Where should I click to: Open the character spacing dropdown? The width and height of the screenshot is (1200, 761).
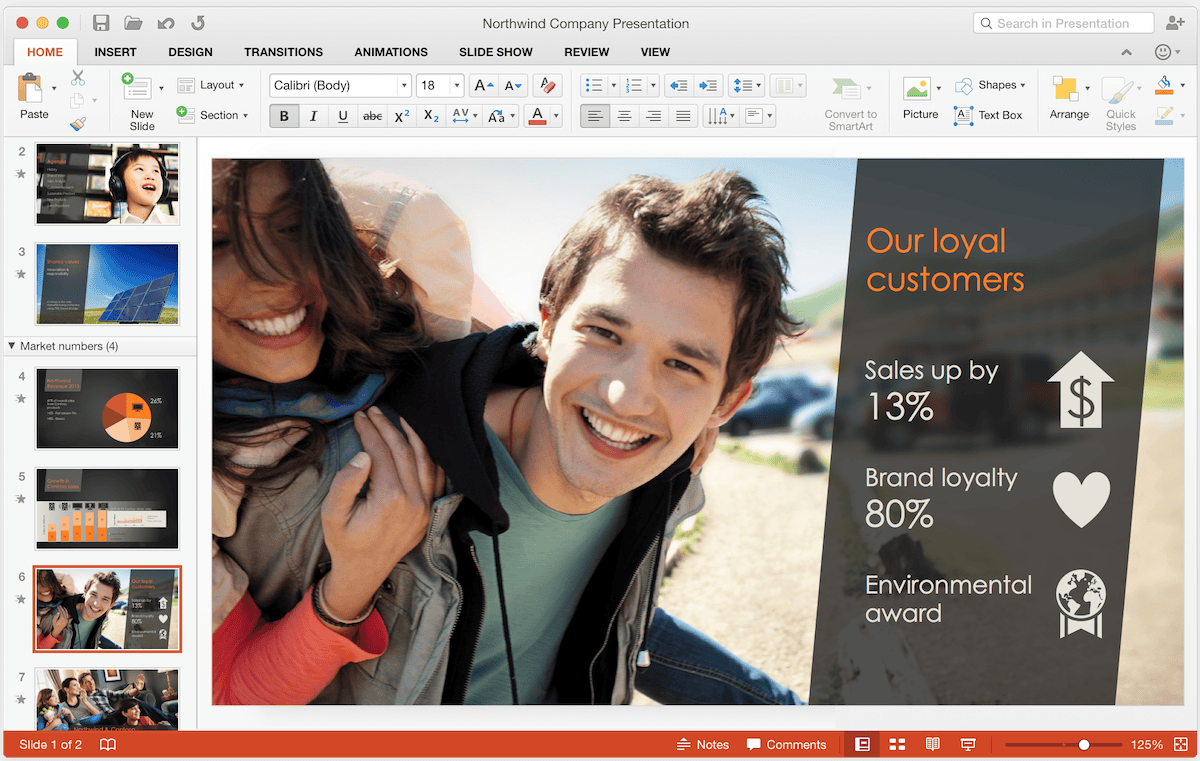(465, 116)
